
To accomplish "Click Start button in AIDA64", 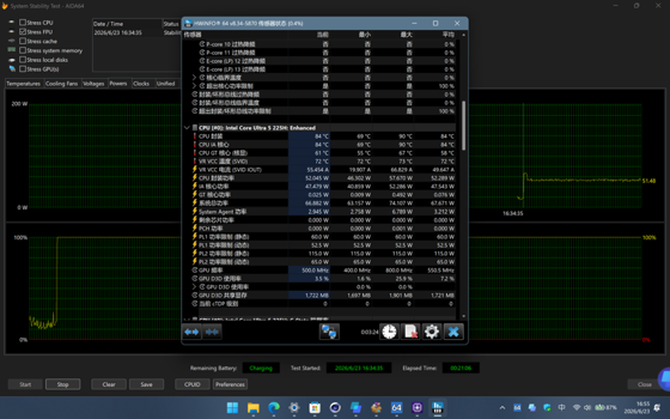I will tap(25, 384).
